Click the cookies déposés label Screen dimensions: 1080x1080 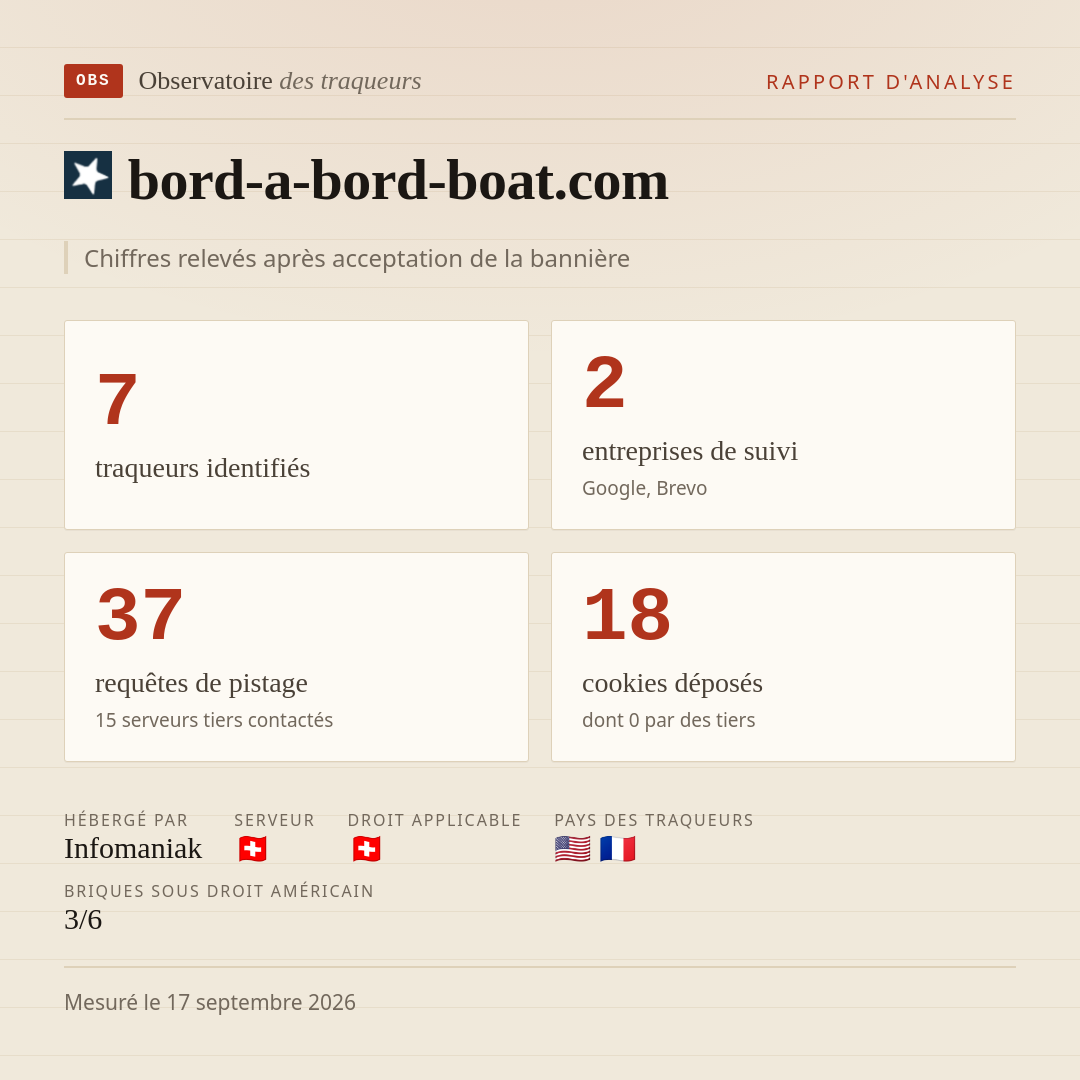672,684
